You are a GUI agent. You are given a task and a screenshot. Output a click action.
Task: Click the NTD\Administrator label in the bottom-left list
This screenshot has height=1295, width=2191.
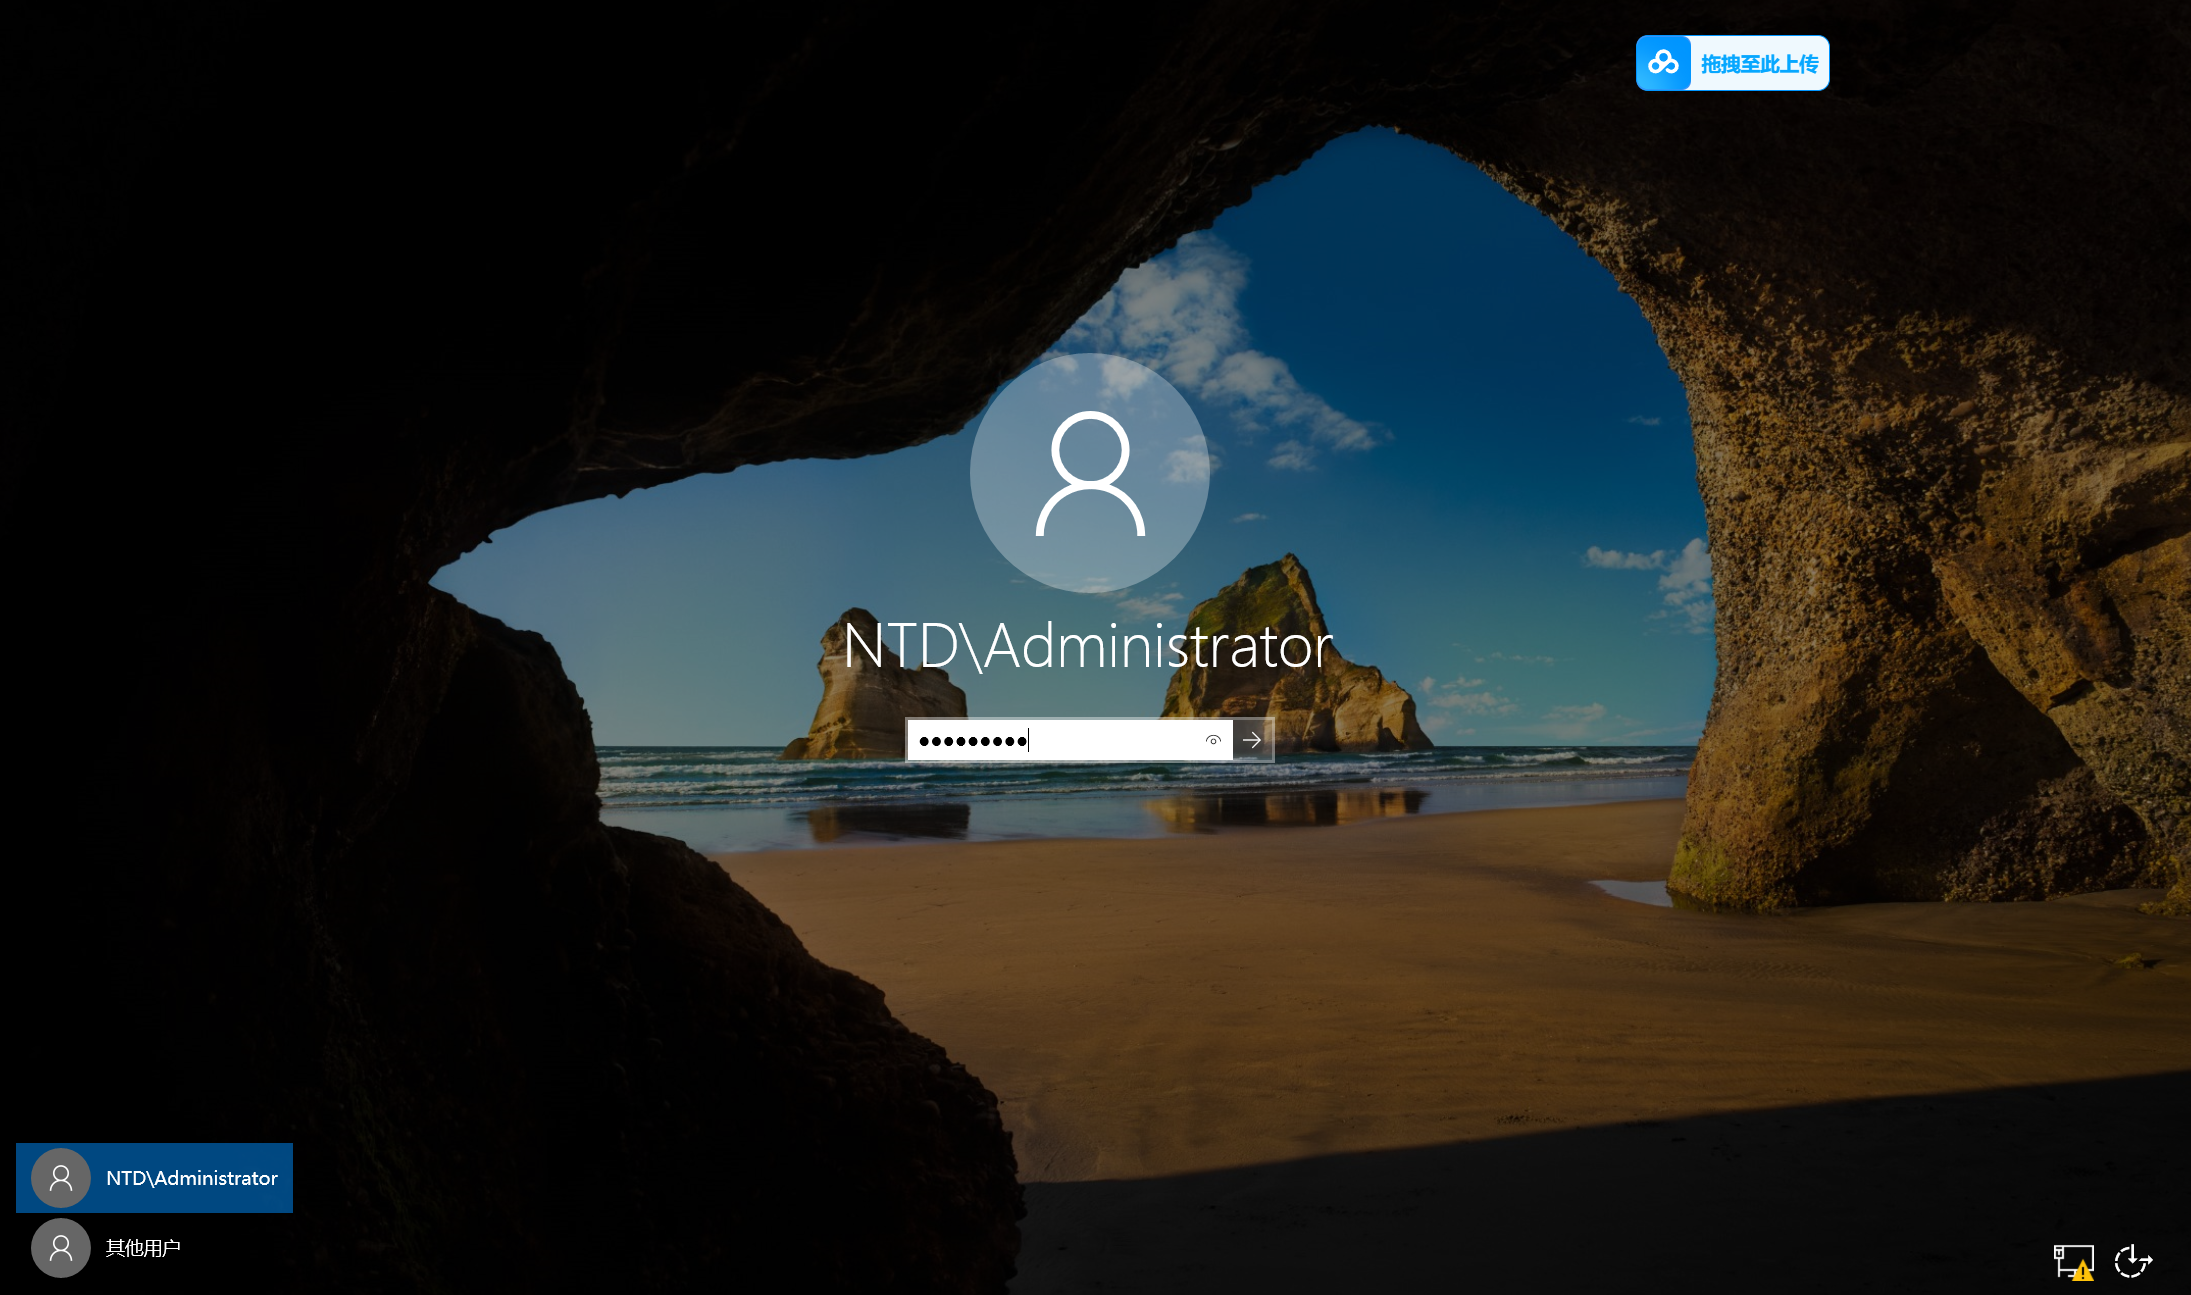[192, 1178]
